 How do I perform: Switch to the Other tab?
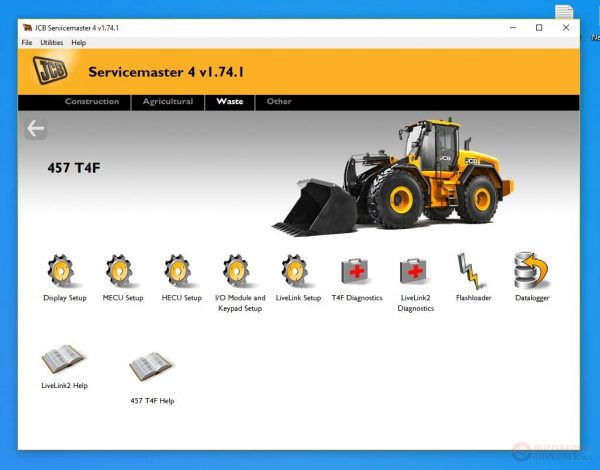click(279, 101)
